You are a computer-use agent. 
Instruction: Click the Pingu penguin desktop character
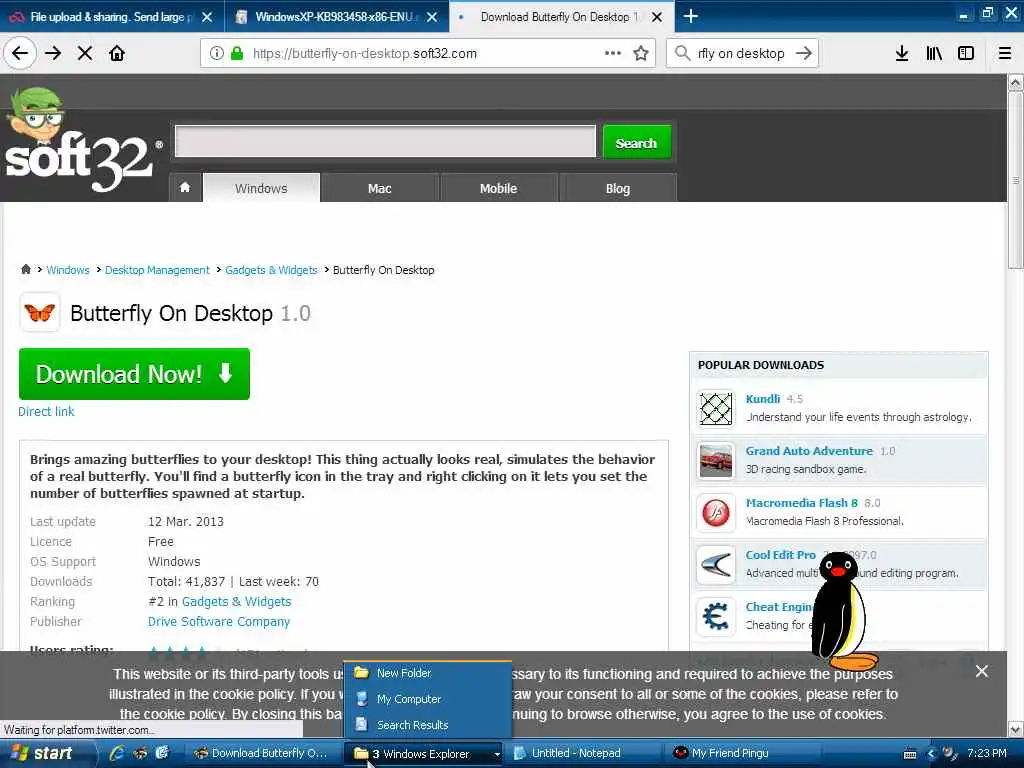[x=842, y=611]
